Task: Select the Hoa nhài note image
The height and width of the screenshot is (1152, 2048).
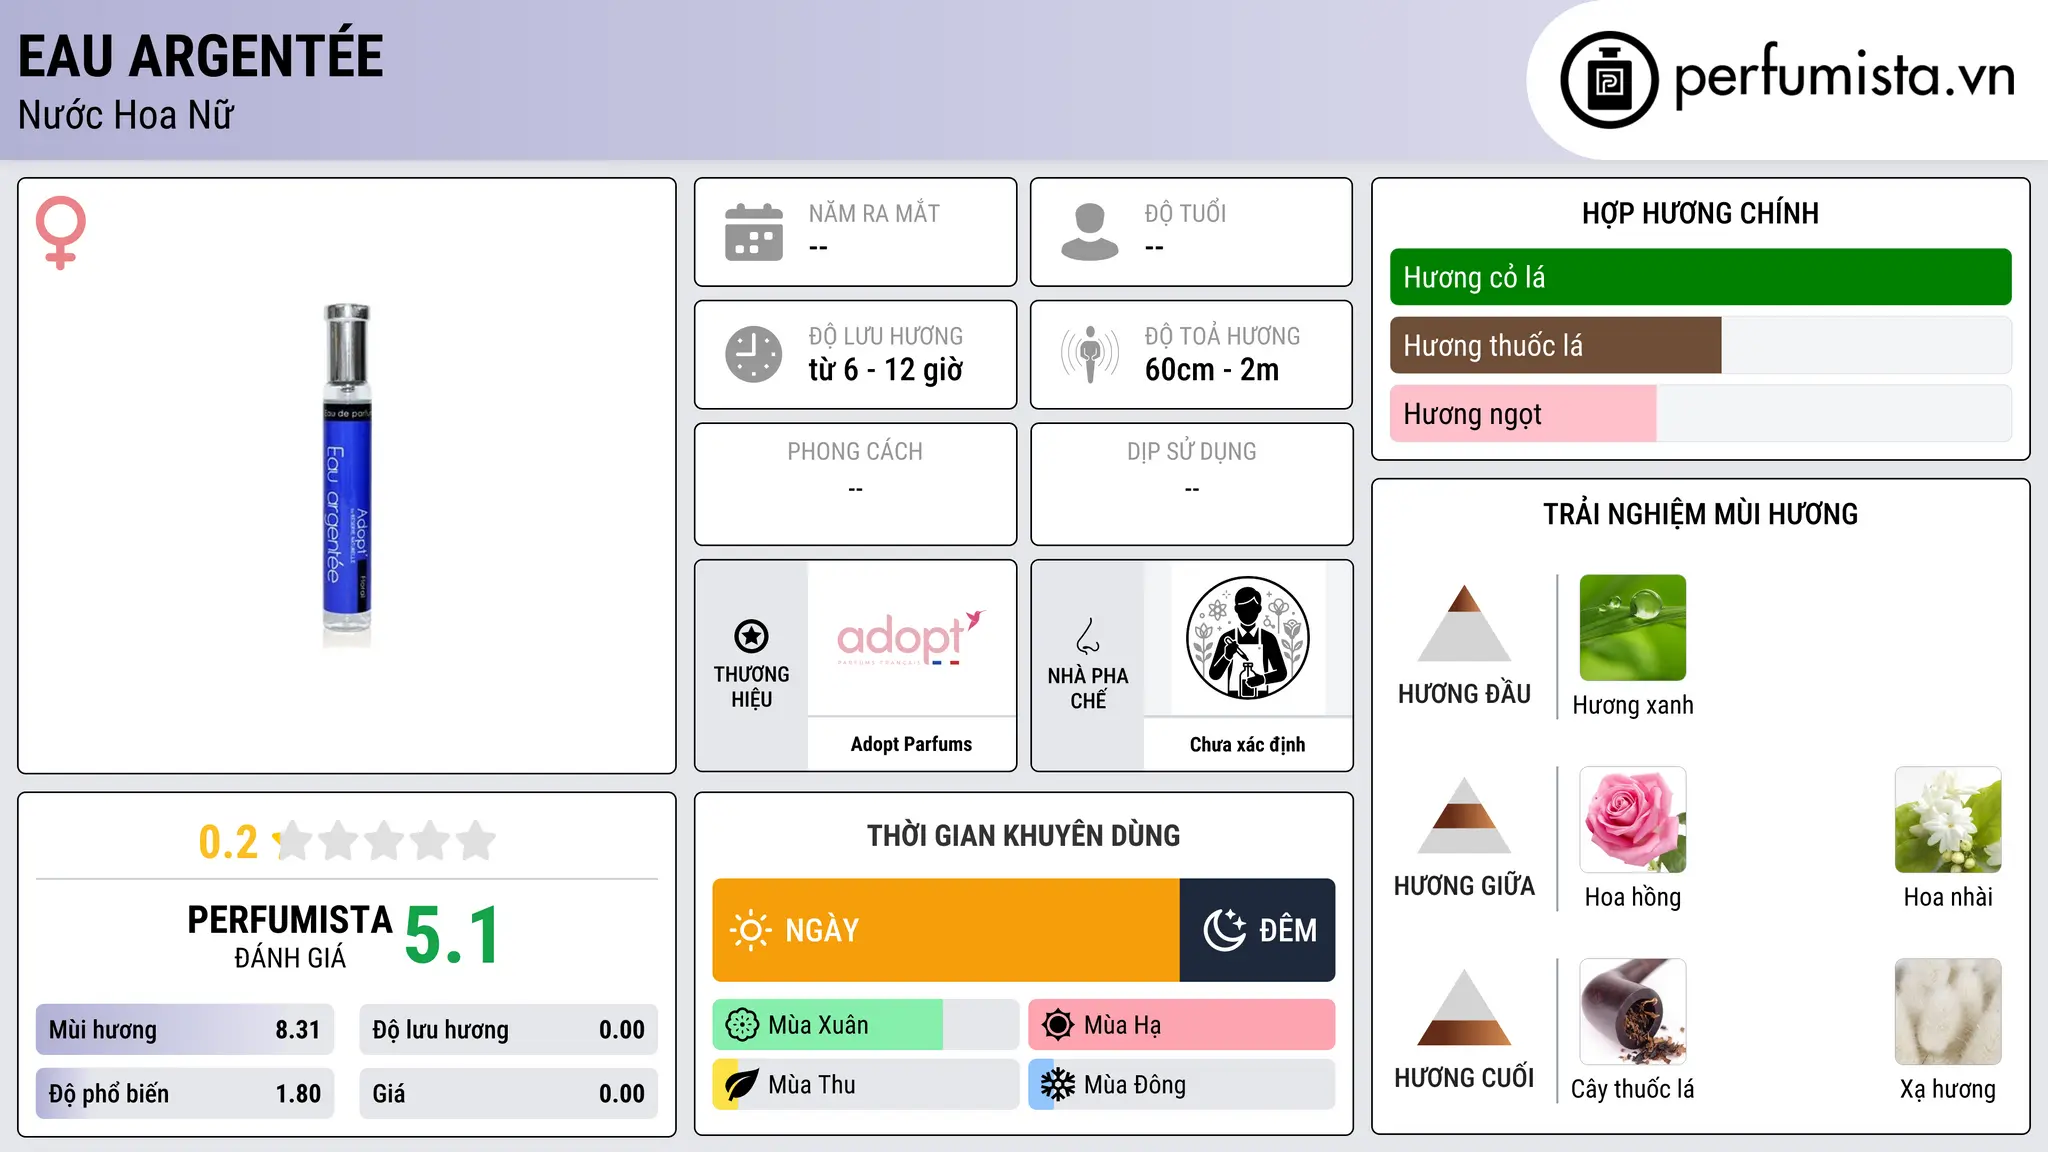Action: [x=1948, y=820]
